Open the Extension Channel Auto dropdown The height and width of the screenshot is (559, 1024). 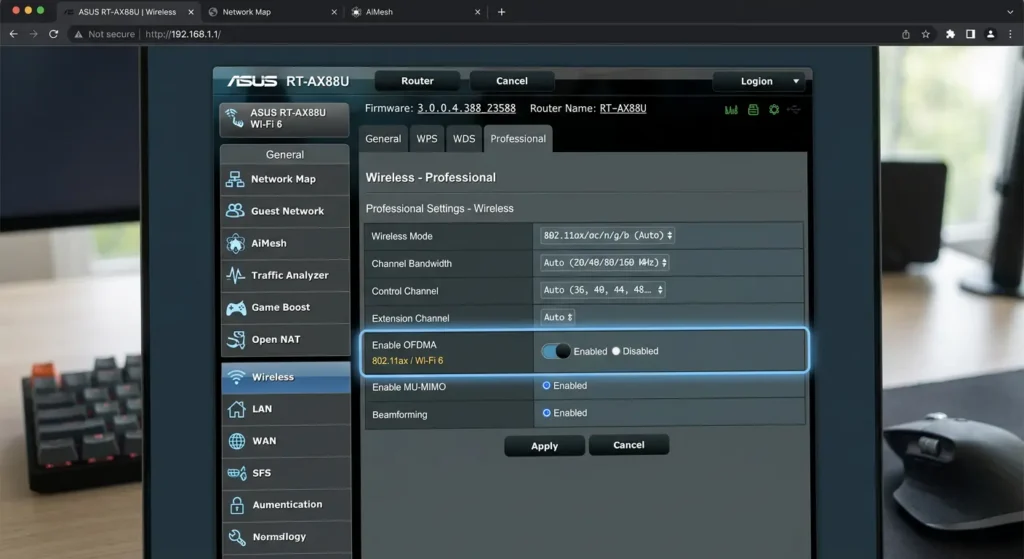pos(558,317)
